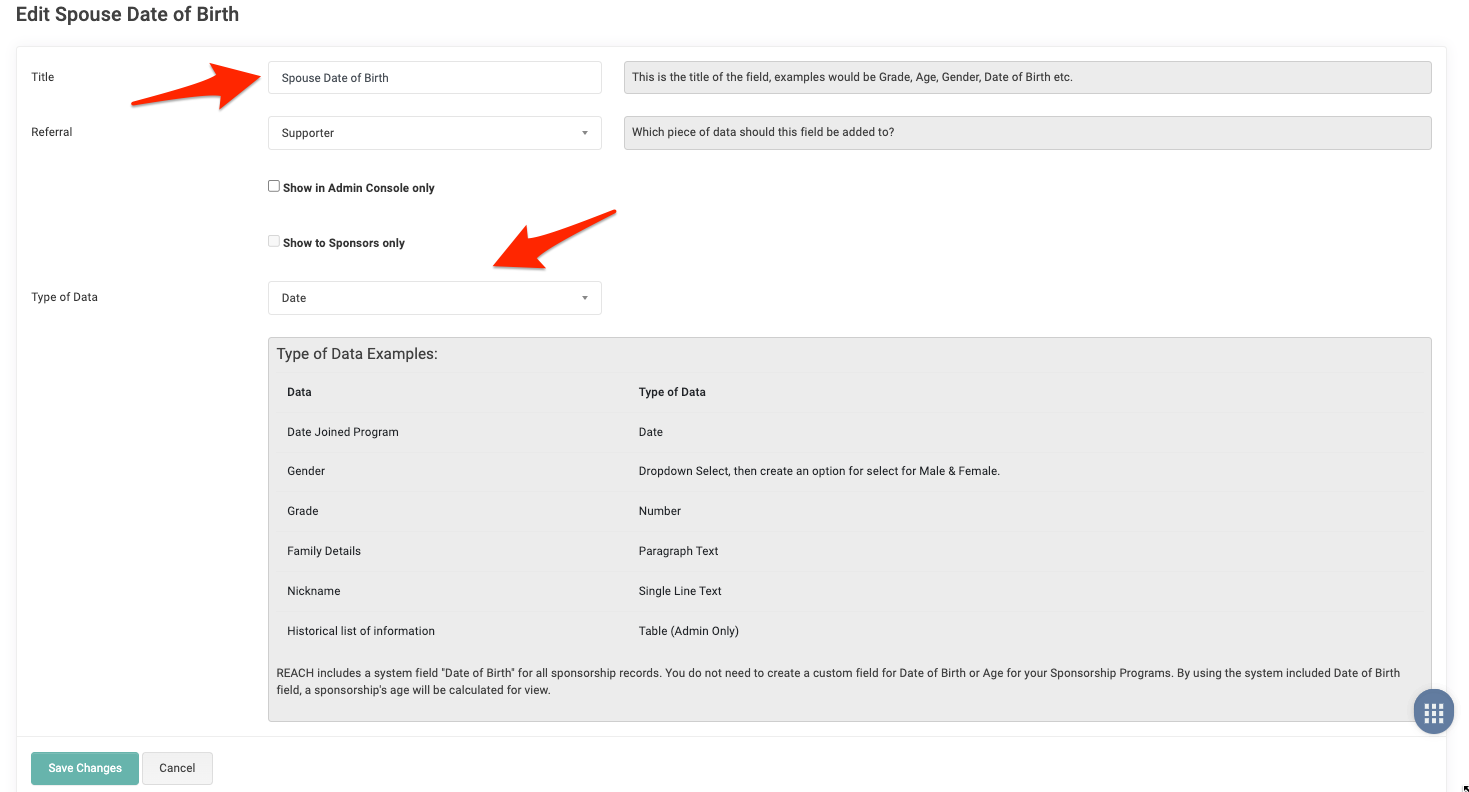1469x792 pixels.
Task: Open the floating grid apps button
Action: coord(1433,713)
